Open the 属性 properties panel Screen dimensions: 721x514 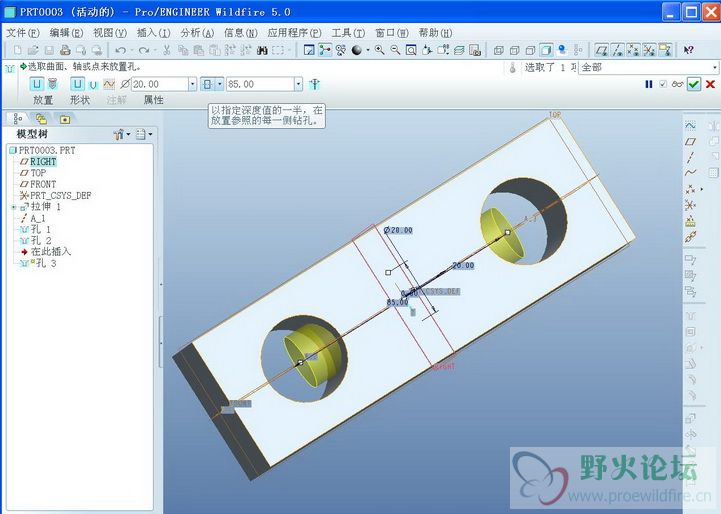click(x=154, y=100)
